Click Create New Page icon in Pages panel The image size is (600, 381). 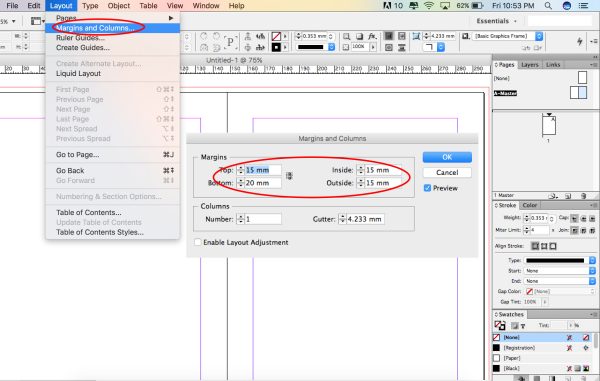tap(568, 196)
